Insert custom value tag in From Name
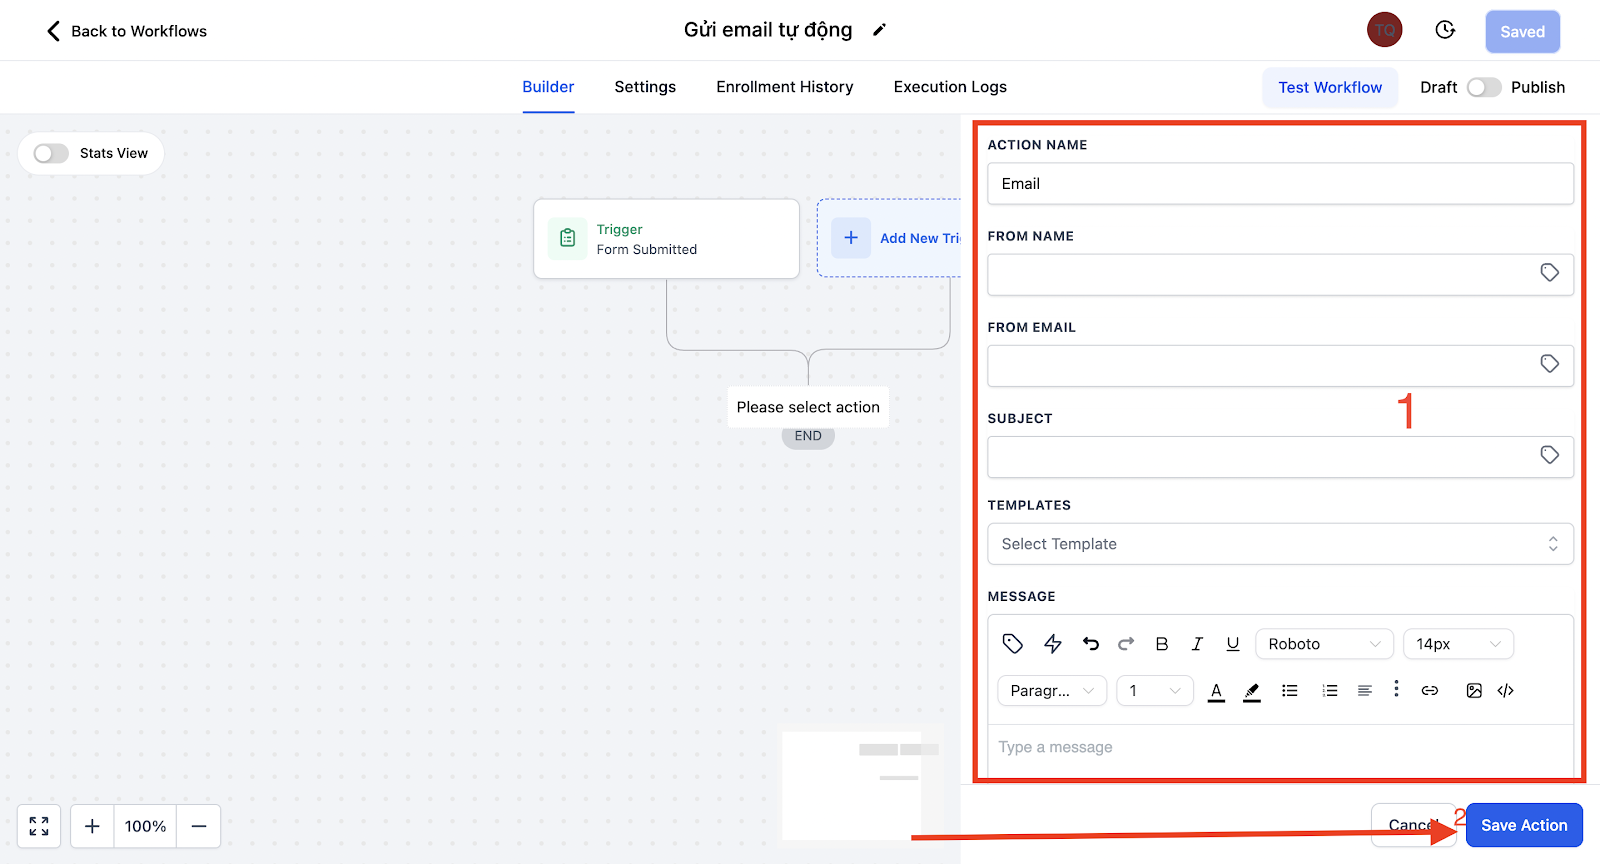The height and width of the screenshot is (864, 1600). pos(1549,273)
